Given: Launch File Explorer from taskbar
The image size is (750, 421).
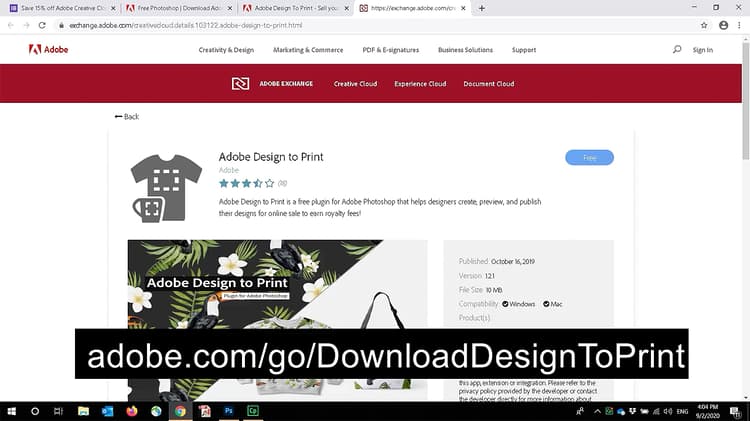Looking at the screenshot, I should point(83,411).
